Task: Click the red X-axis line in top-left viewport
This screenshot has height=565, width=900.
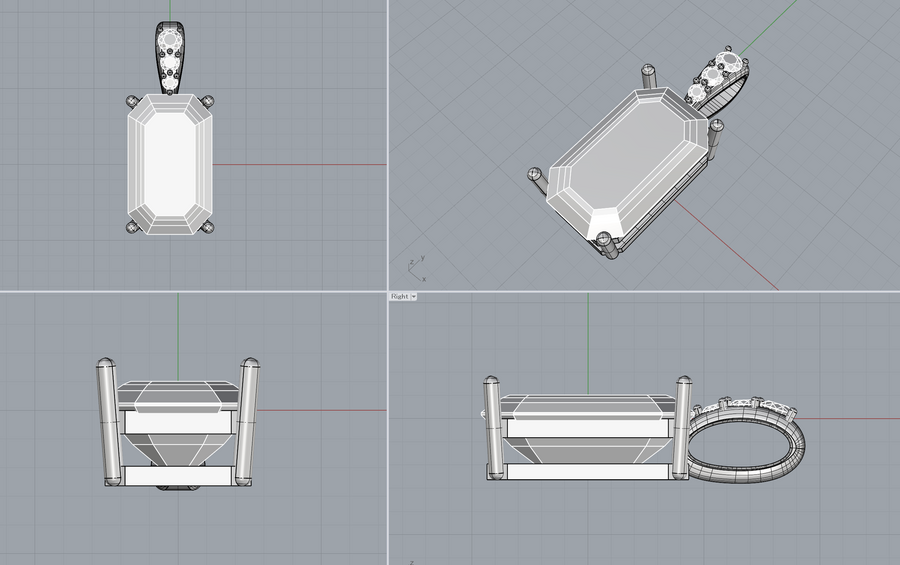Action: [x=300, y=164]
